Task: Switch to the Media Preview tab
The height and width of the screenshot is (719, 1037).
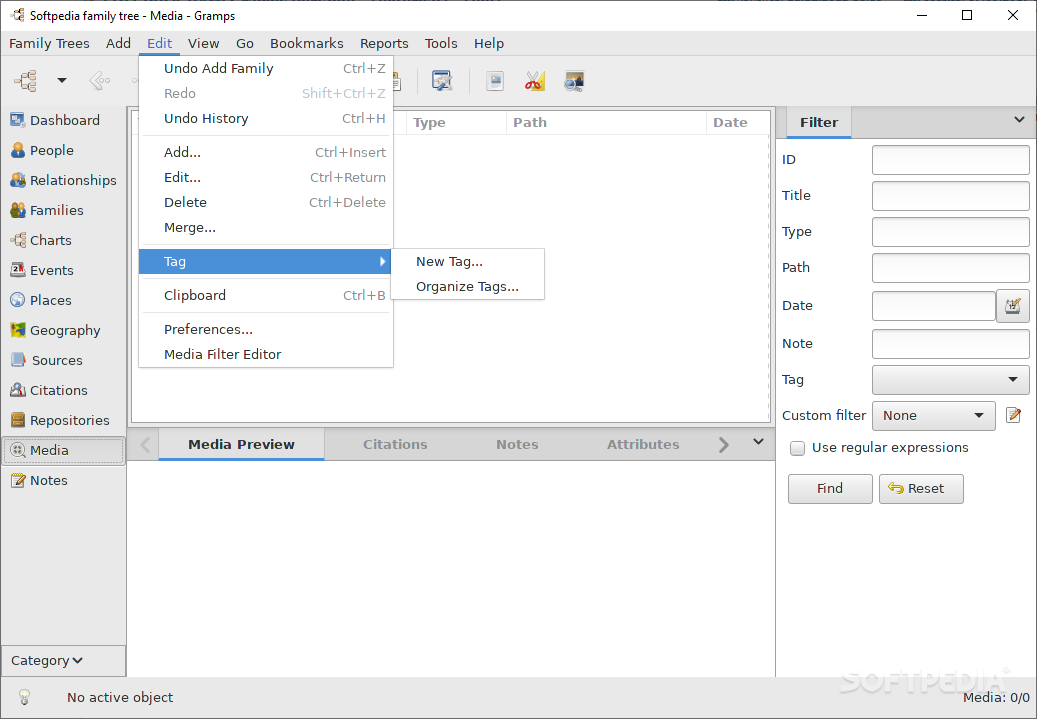Action: tap(241, 444)
